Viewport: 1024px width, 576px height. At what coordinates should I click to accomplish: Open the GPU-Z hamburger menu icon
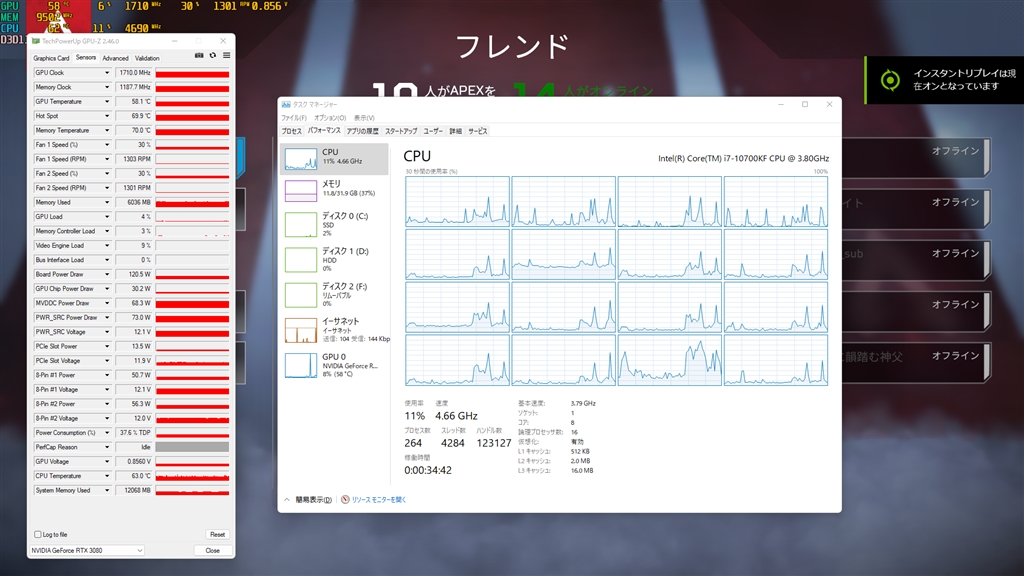(227, 56)
